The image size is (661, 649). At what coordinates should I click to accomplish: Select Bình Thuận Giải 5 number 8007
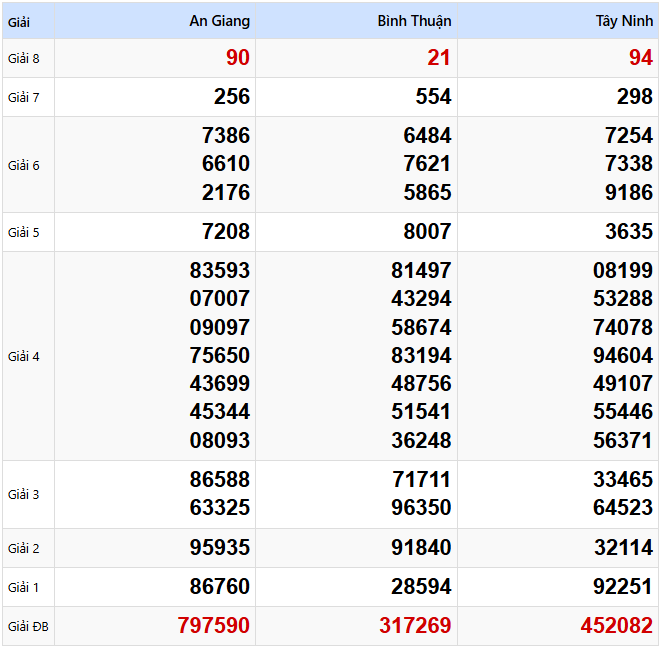[x=426, y=232]
